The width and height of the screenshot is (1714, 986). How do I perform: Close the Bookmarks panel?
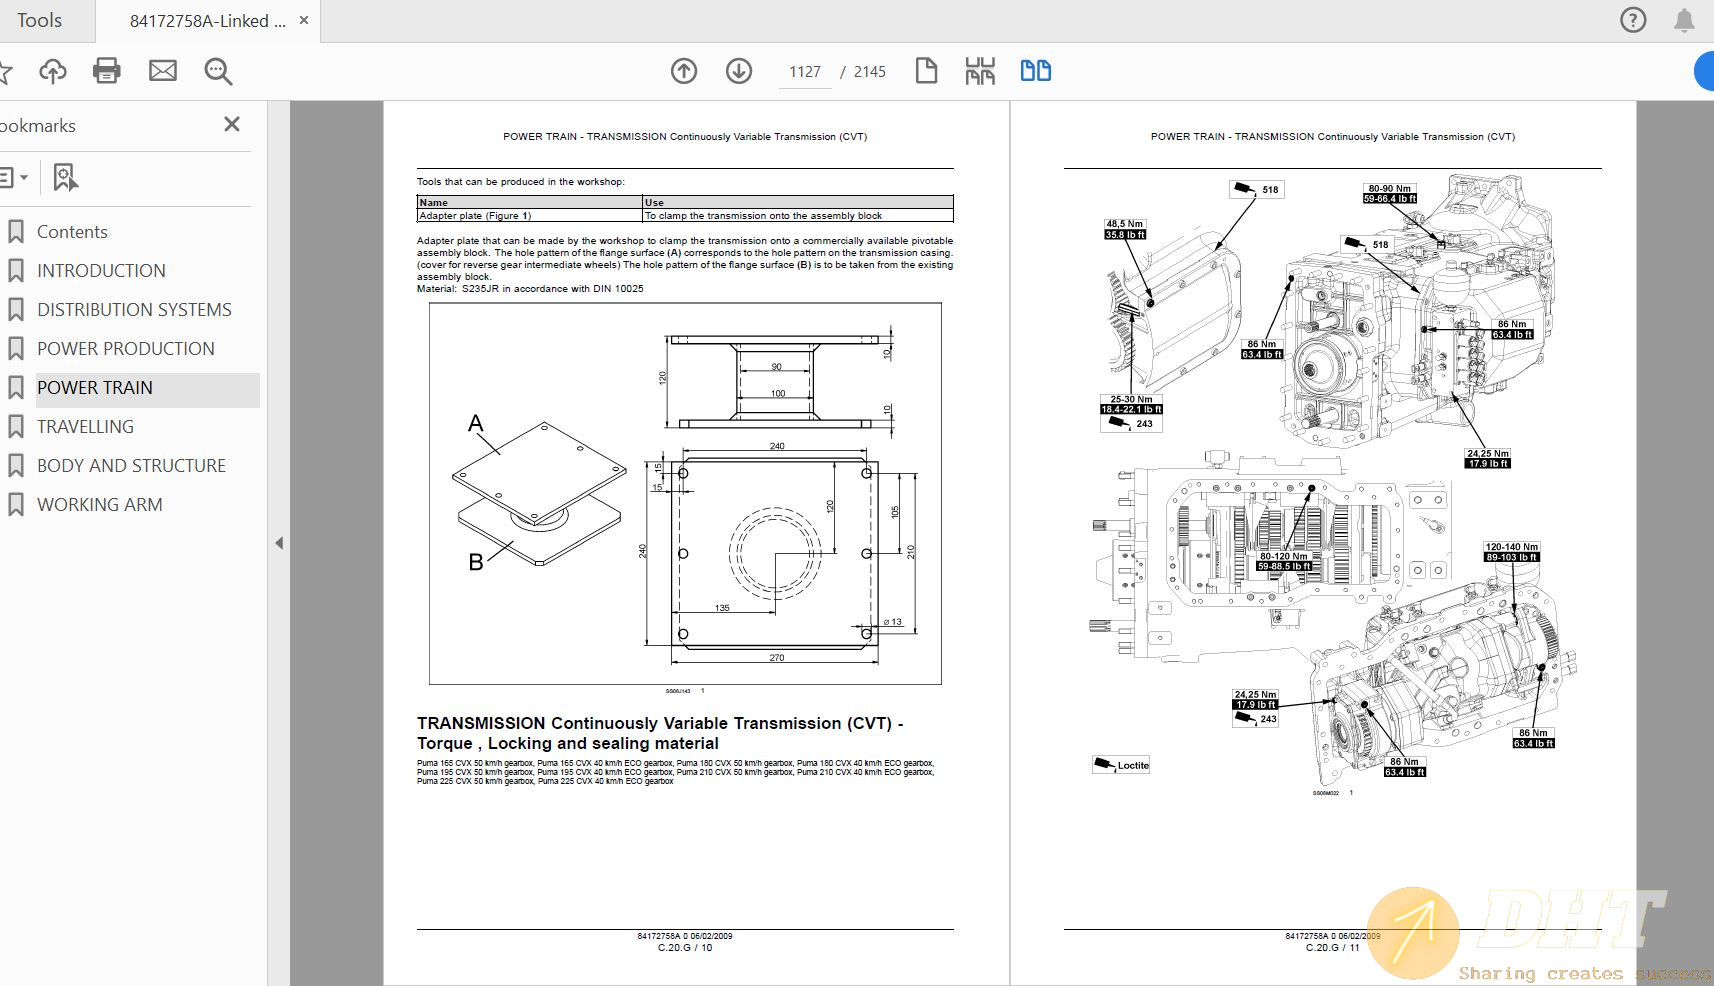click(232, 124)
